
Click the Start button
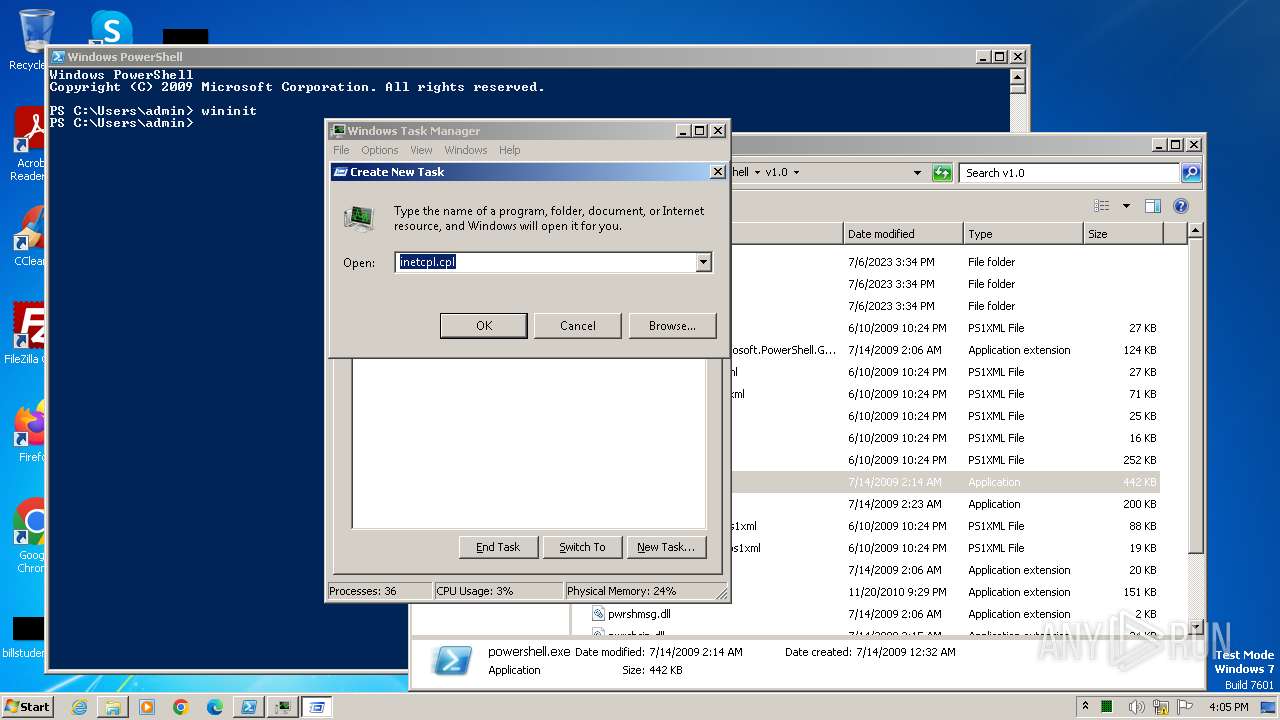pos(28,707)
